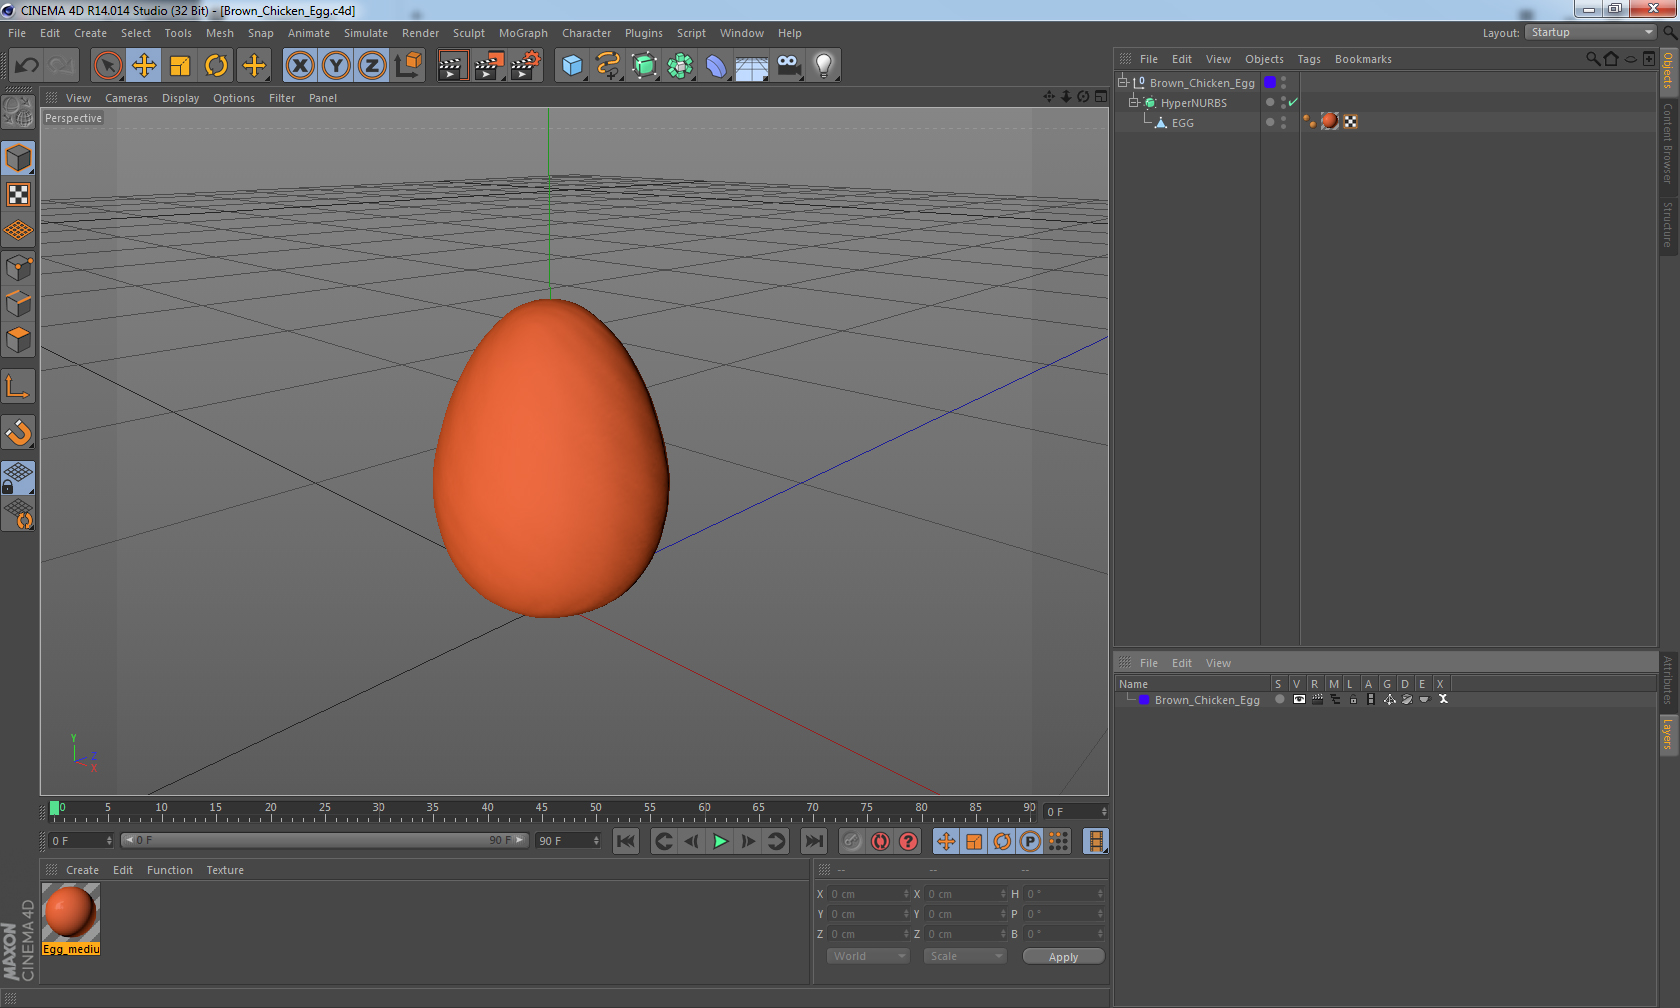
Task: Click Make Editable icon
Action: [x=18, y=113]
